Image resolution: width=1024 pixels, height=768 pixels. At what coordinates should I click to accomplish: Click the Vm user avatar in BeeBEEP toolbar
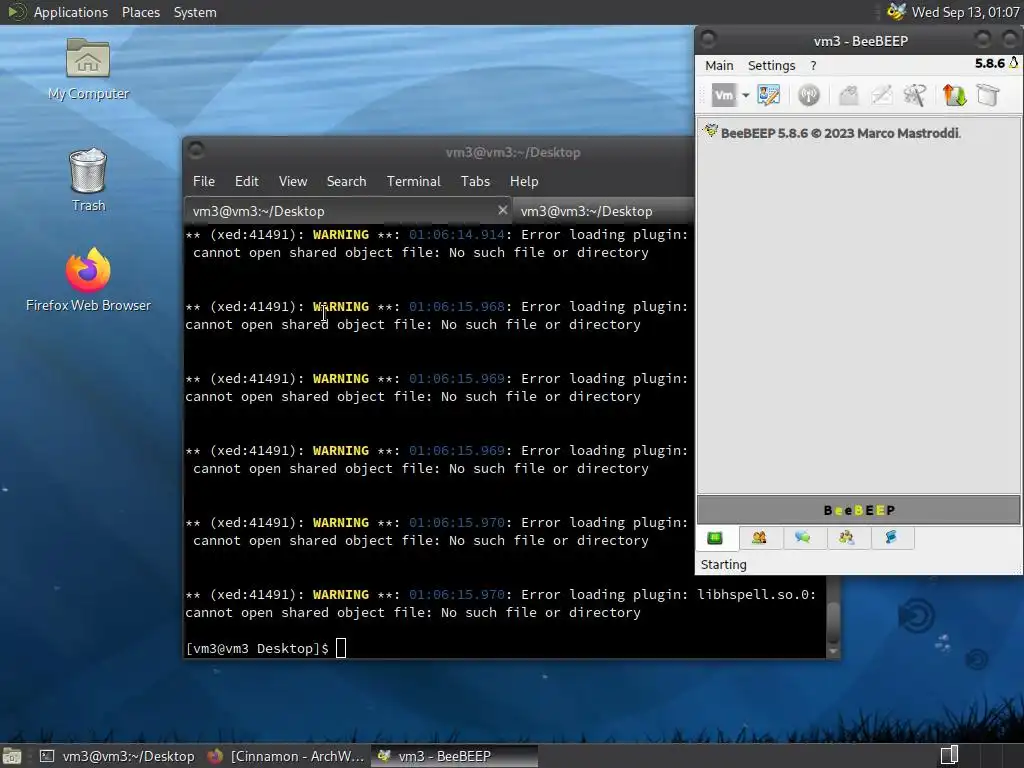tap(724, 95)
